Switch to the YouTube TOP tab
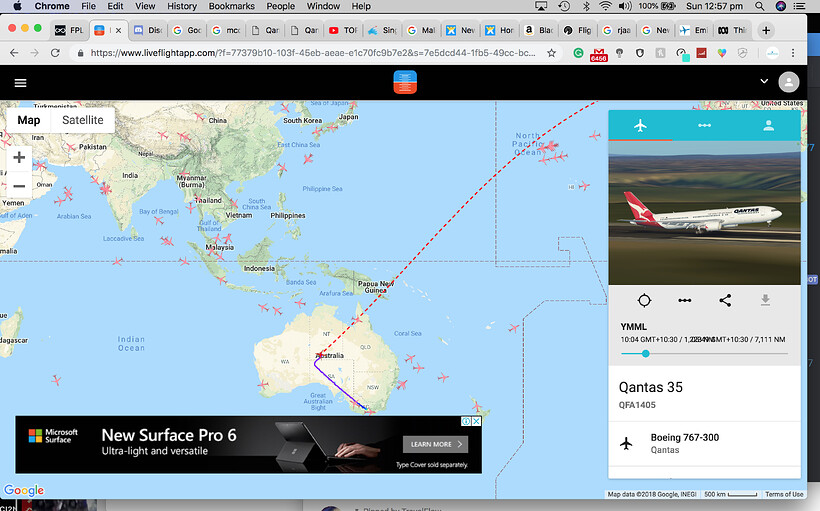The width and height of the screenshot is (820, 511). tap(344, 30)
